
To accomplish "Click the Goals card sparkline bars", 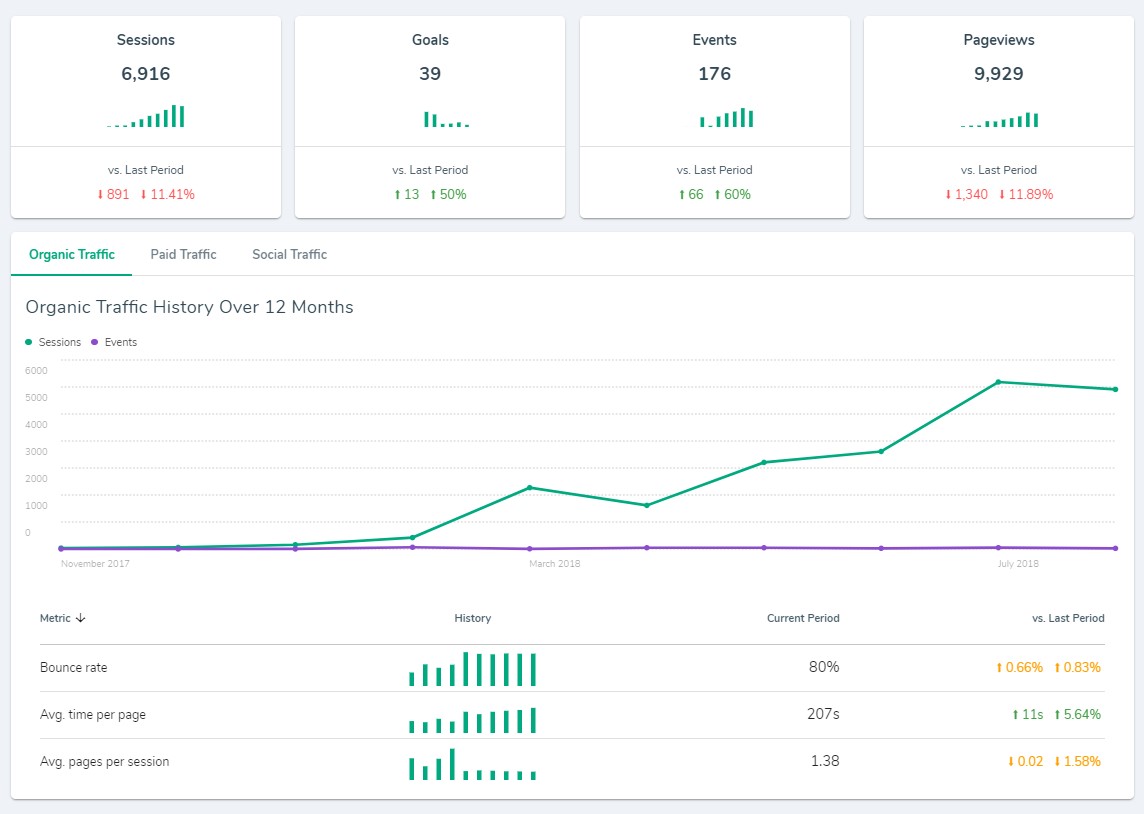I will 447,120.
